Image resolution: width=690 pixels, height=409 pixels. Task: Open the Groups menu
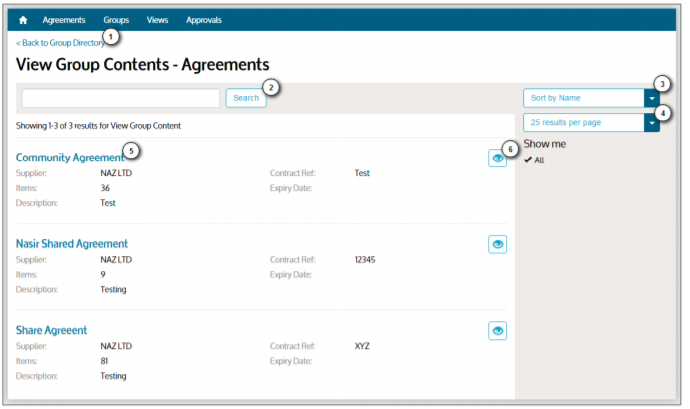point(116,20)
